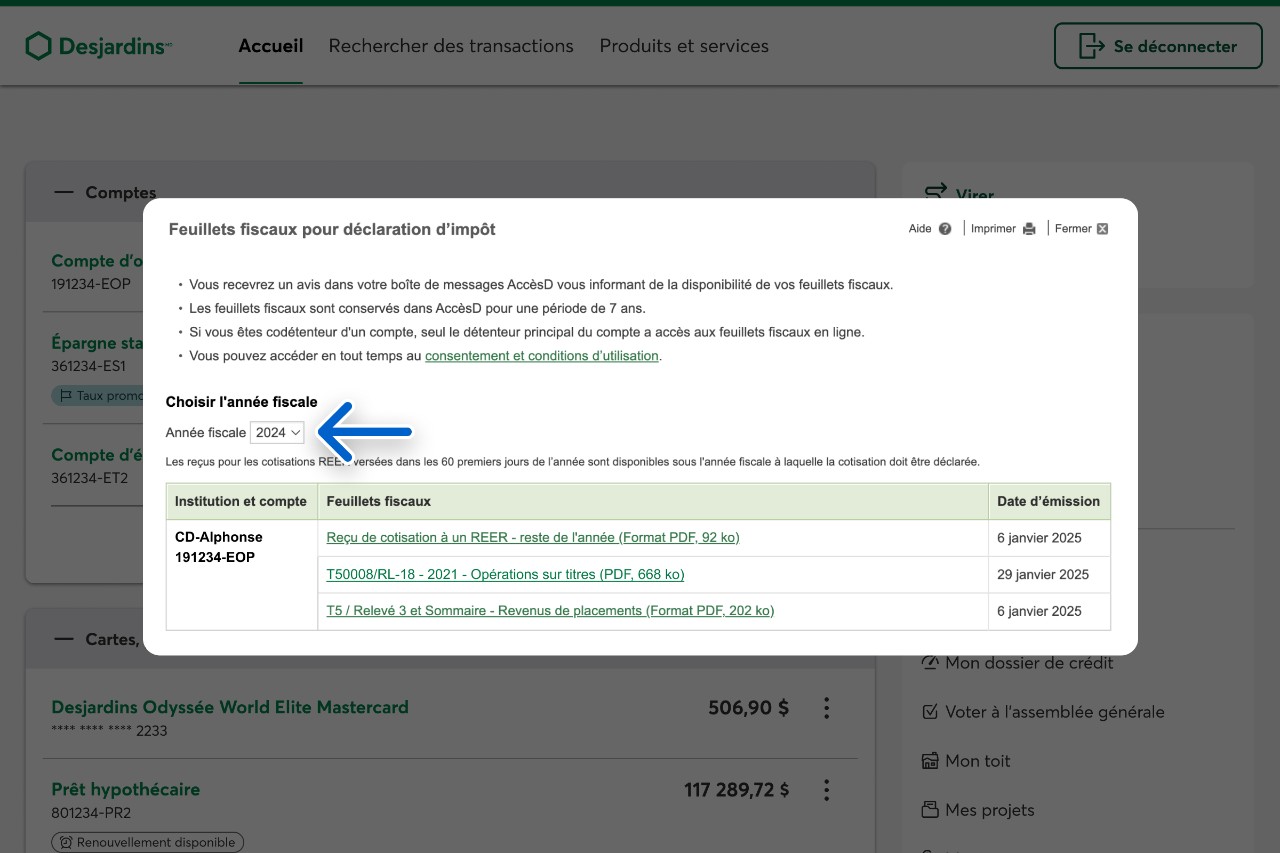1280x853 pixels.
Task: Collapse the Cartes section
Action: click(x=64, y=639)
